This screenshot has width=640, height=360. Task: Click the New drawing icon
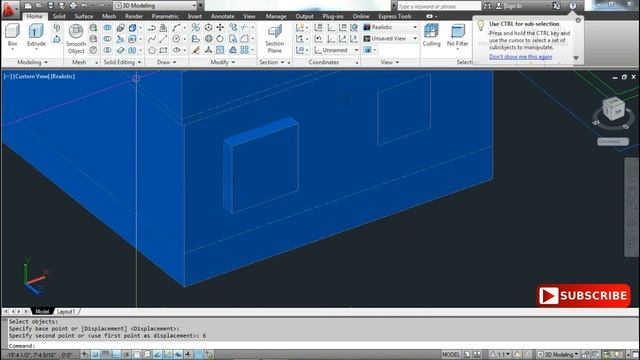(28, 5)
